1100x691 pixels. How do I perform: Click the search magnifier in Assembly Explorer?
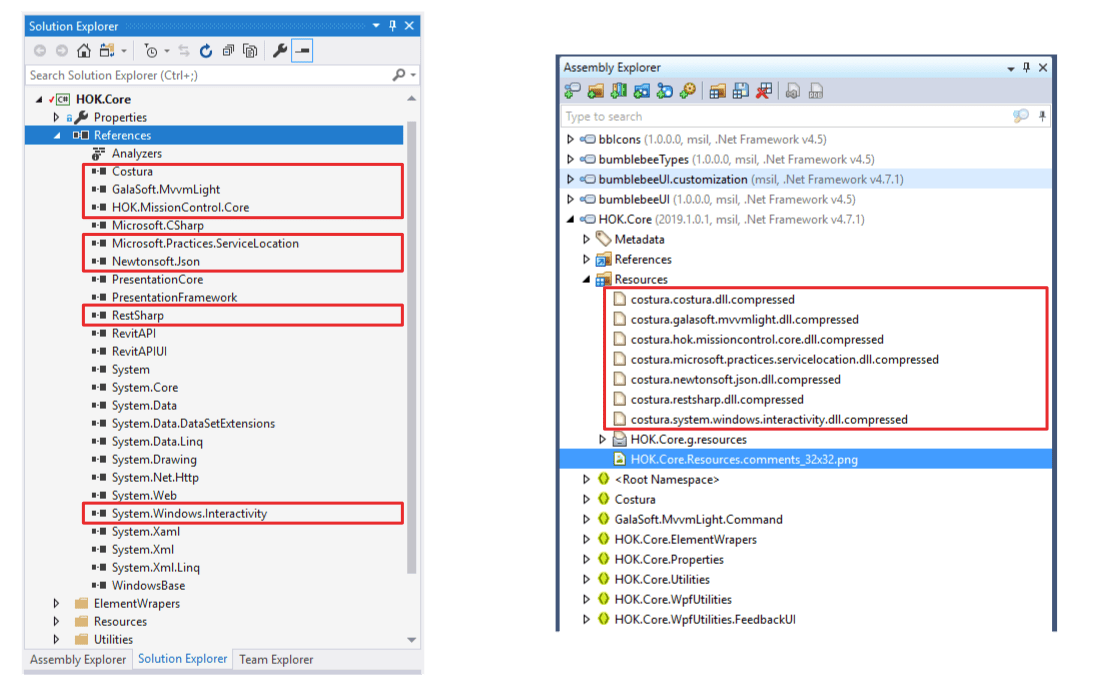(x=1021, y=116)
